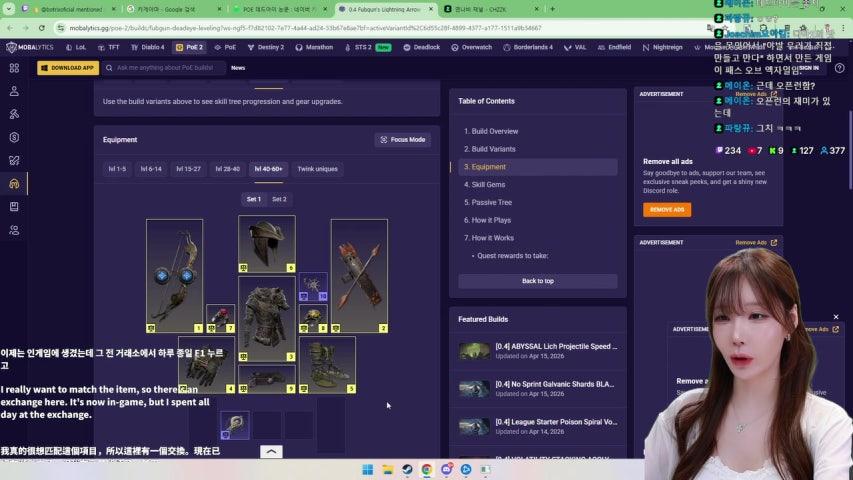Switch to the lvl 28-40 equipment tab
853x480 pixels.
227,169
